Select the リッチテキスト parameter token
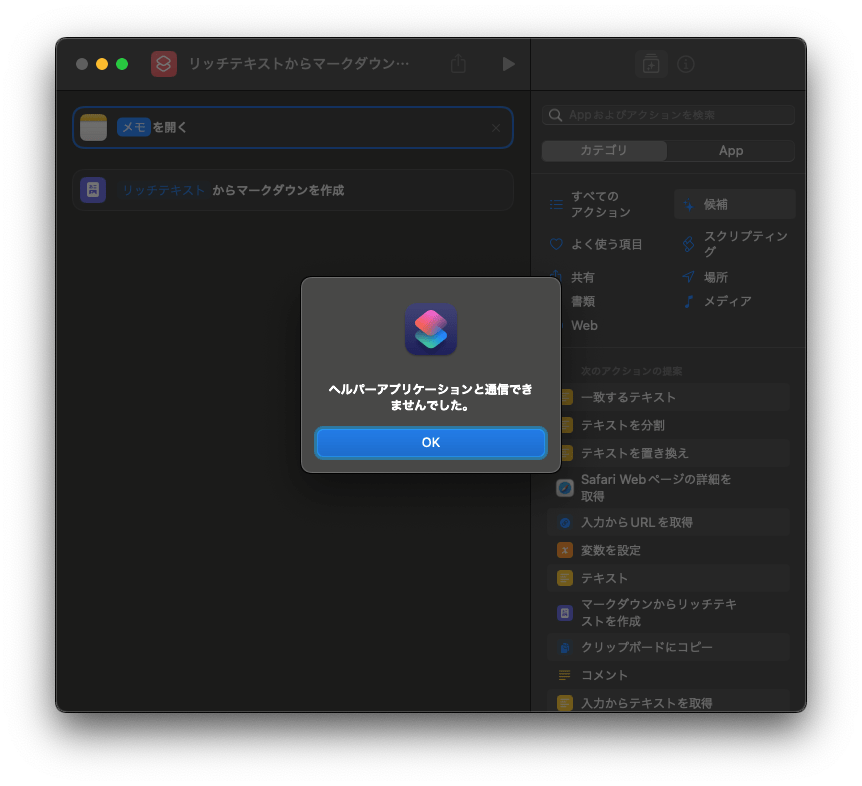Image resolution: width=862 pixels, height=786 pixels. (163, 190)
